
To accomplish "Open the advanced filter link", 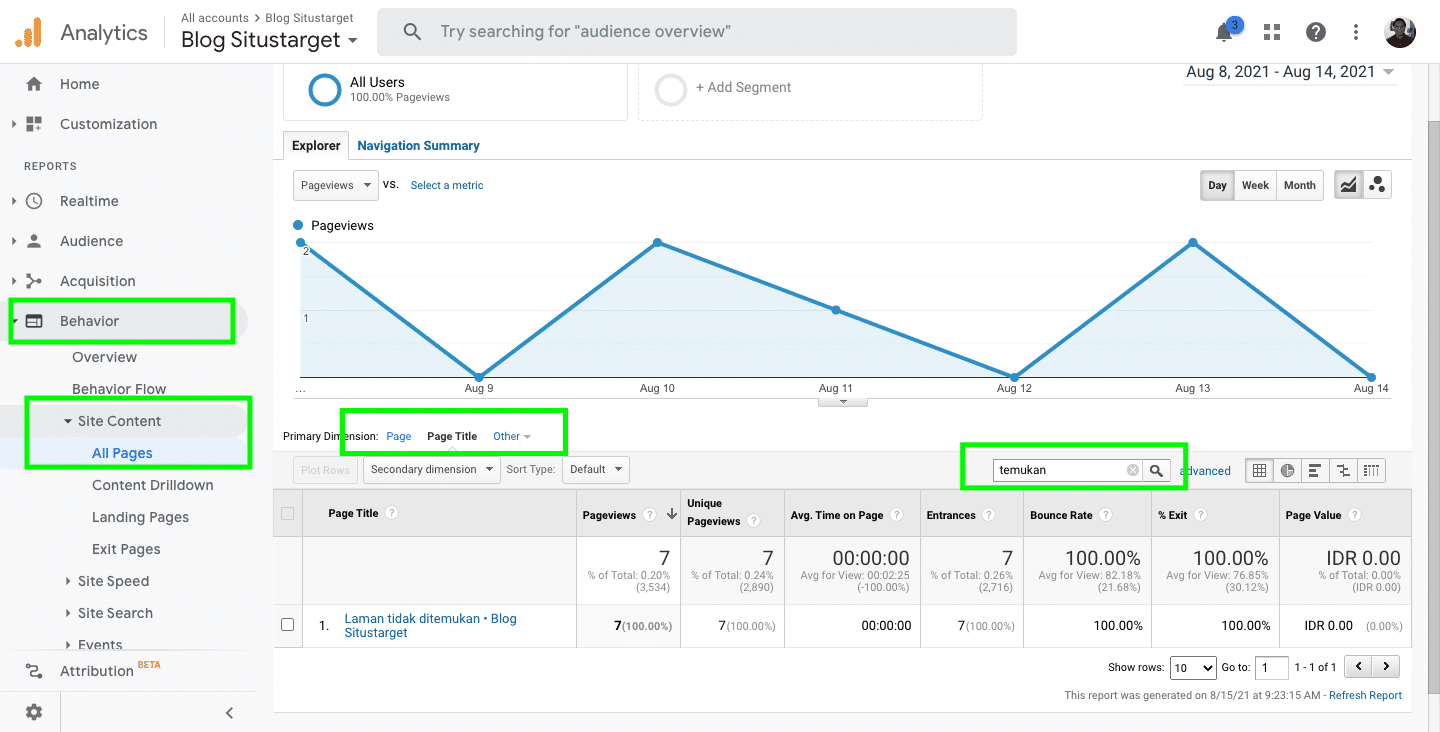I will click(1205, 471).
